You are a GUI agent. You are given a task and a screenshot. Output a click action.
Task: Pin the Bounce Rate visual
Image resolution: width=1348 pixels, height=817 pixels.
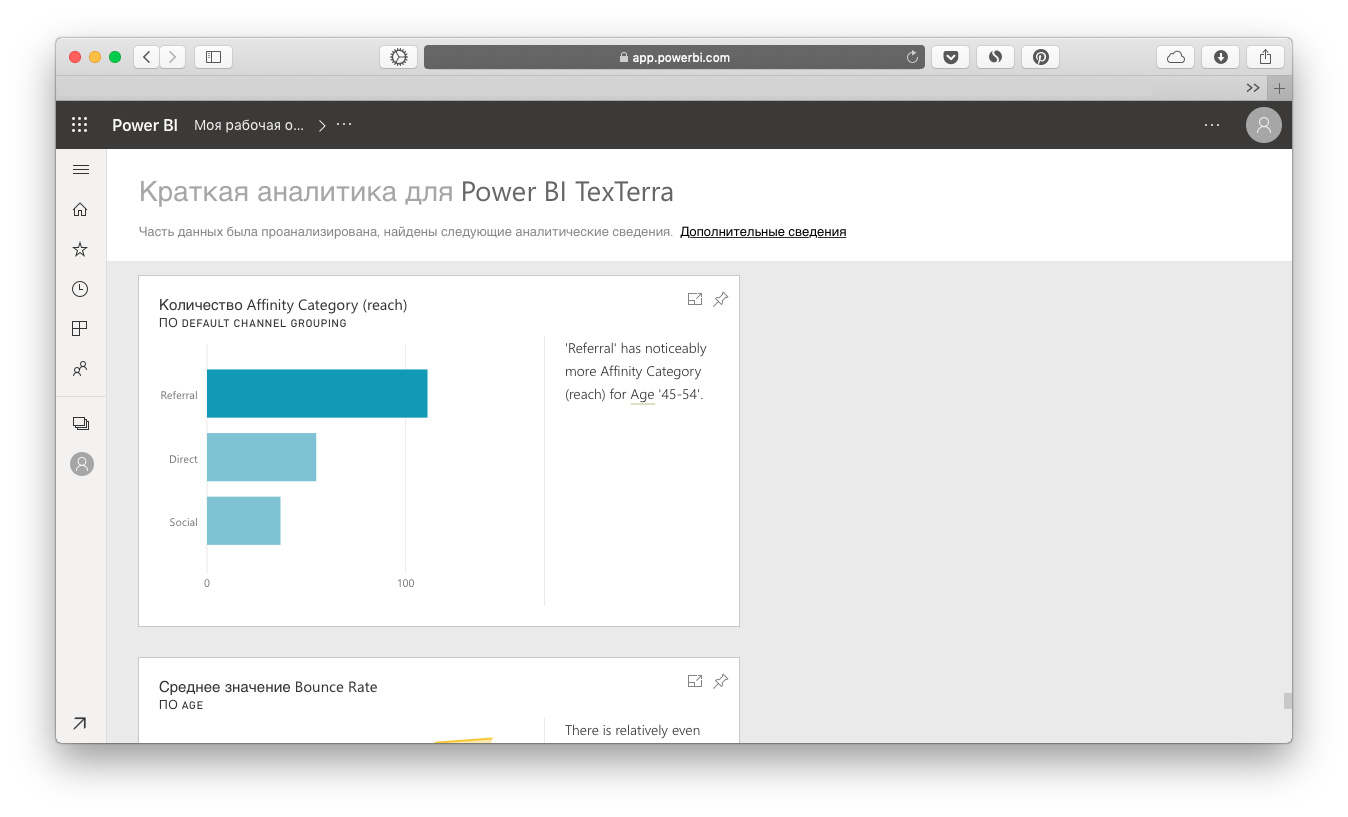coord(721,681)
